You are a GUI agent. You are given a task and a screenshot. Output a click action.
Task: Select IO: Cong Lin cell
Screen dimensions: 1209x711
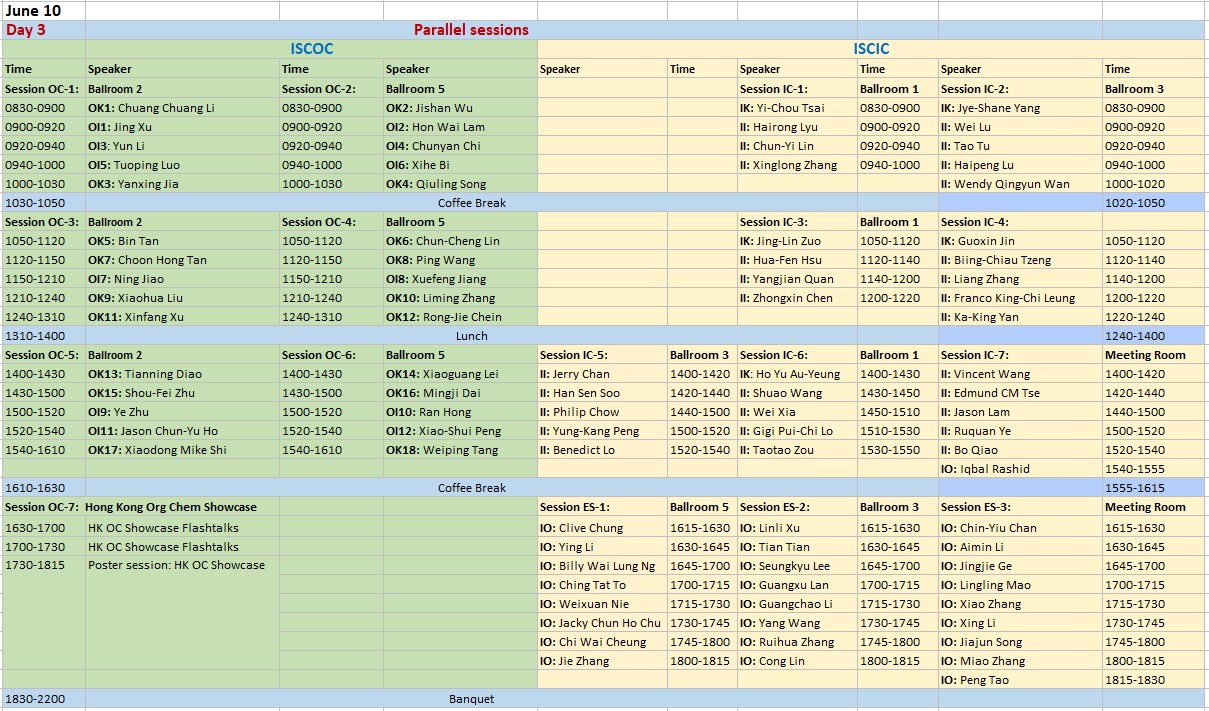pyautogui.click(x=797, y=661)
